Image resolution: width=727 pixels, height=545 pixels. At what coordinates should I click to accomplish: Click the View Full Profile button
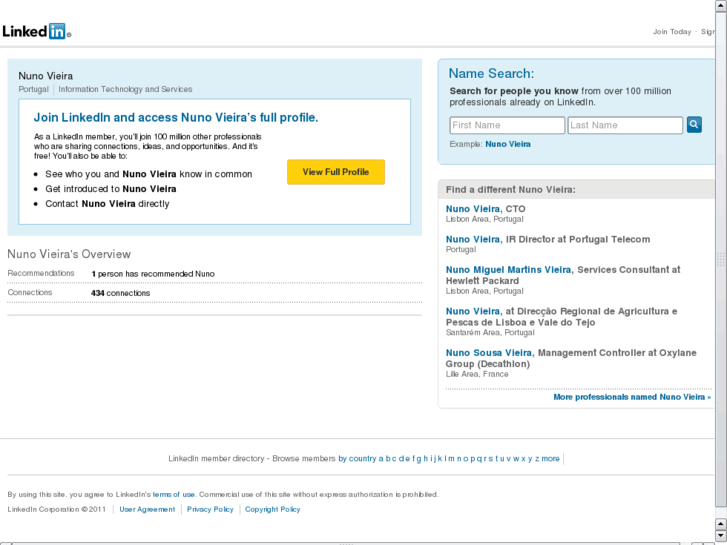[336, 172]
